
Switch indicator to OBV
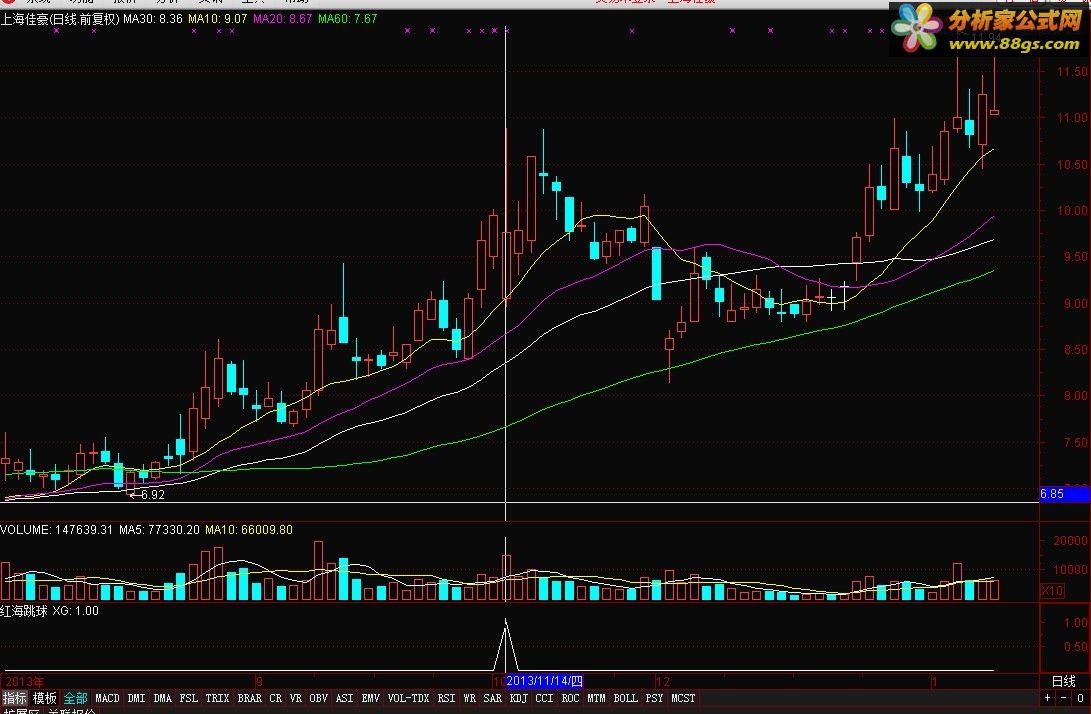tap(319, 698)
